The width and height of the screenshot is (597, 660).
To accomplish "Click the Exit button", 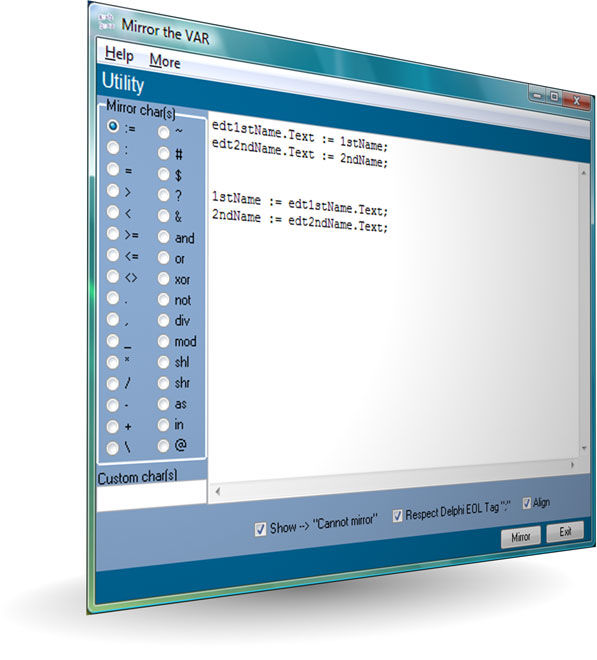I will point(565,532).
